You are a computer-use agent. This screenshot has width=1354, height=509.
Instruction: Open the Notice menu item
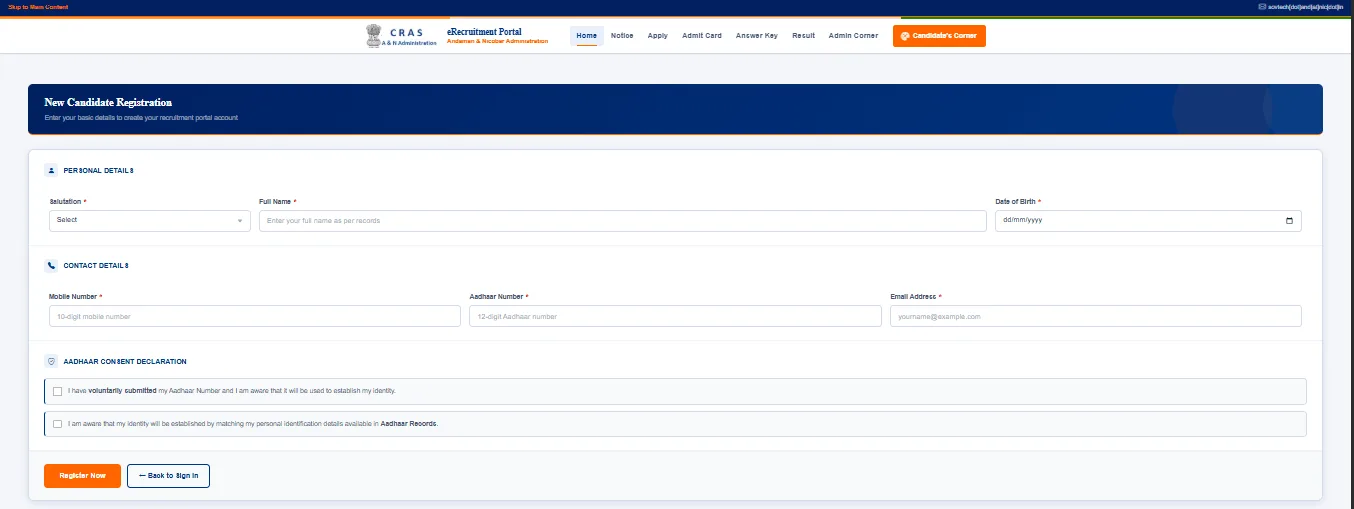622,36
